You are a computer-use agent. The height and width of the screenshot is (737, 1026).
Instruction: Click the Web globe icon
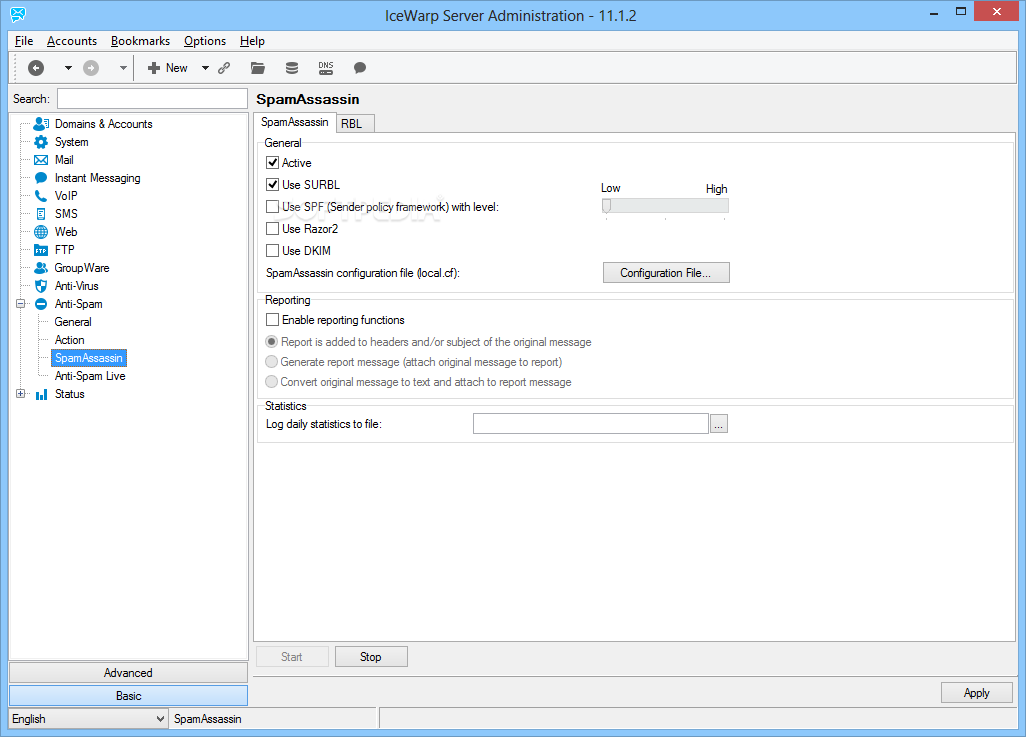41,232
